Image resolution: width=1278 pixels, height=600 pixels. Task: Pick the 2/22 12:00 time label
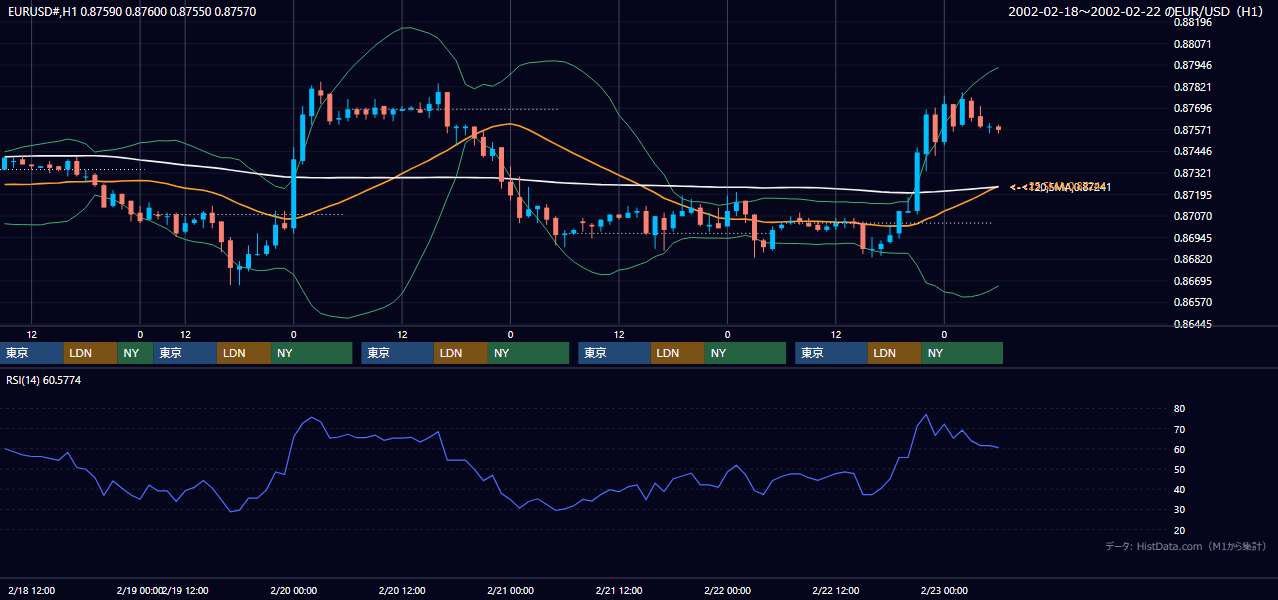pyautogui.click(x=837, y=591)
